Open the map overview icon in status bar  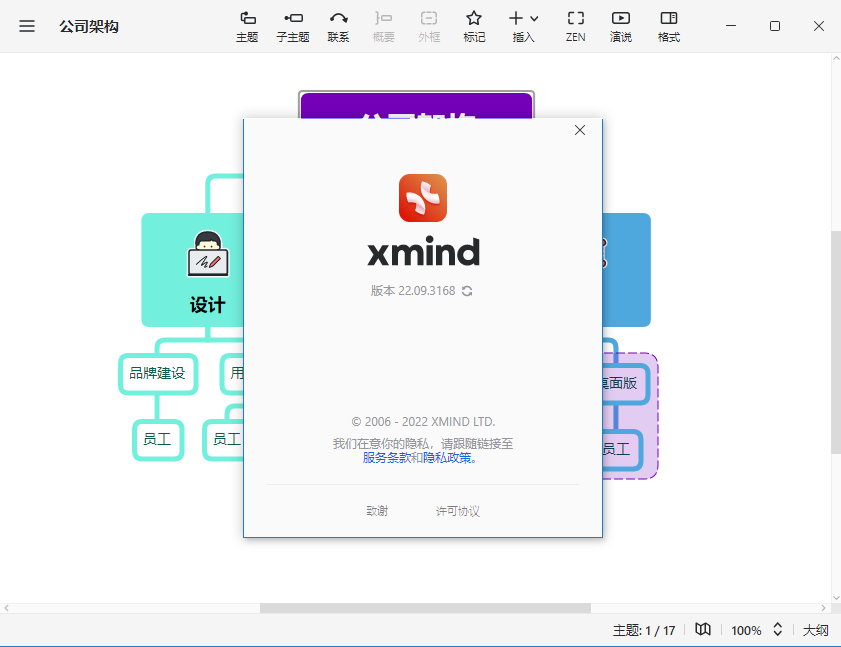[703, 629]
